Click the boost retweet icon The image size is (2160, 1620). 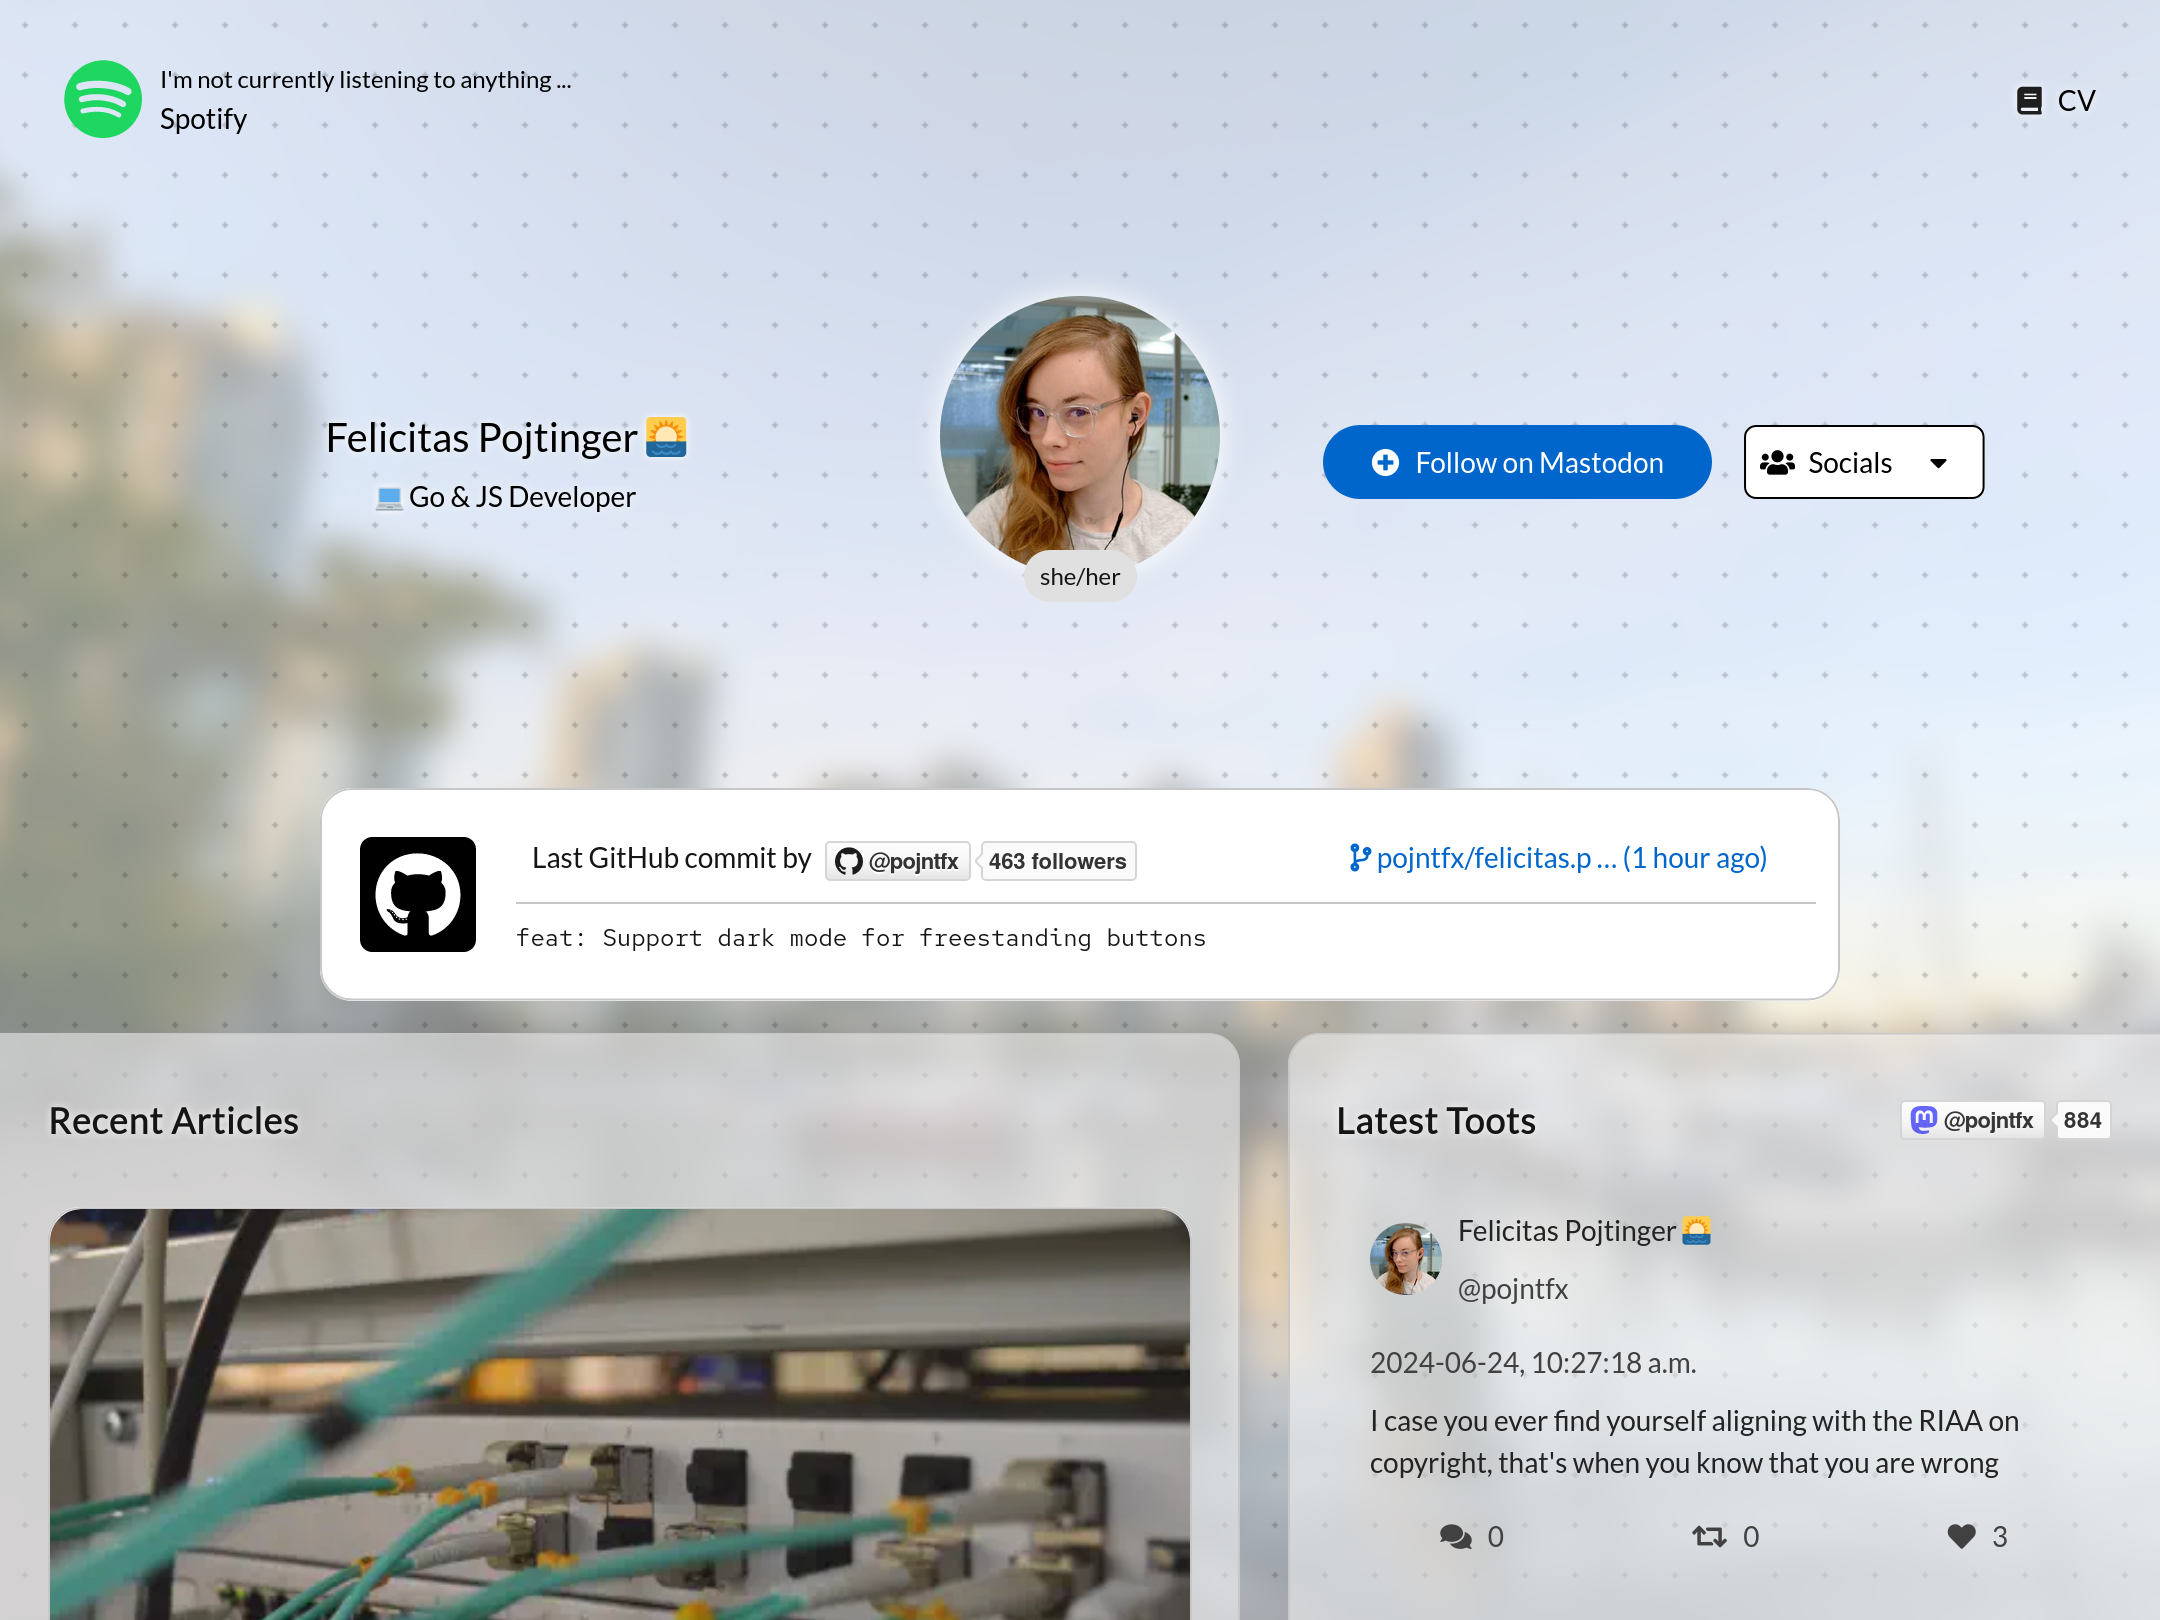coord(1709,1536)
